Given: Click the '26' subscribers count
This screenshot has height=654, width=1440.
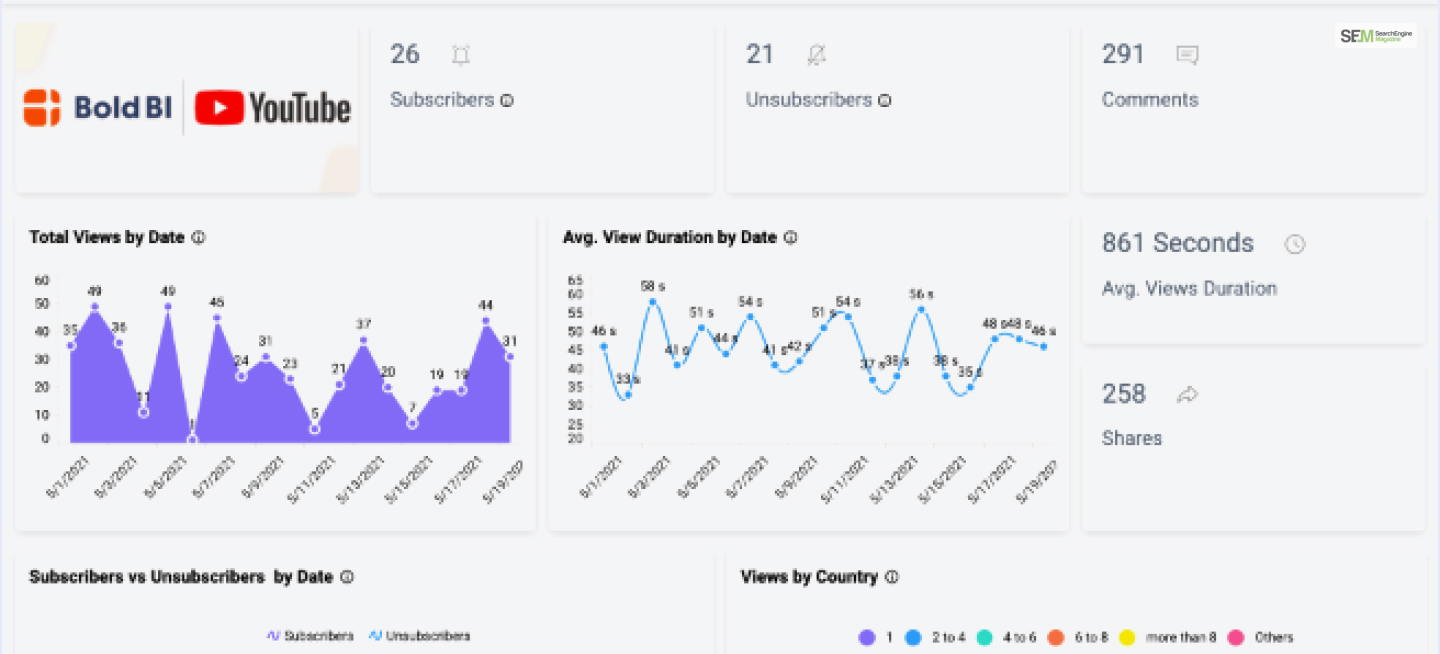Looking at the screenshot, I should (x=405, y=54).
